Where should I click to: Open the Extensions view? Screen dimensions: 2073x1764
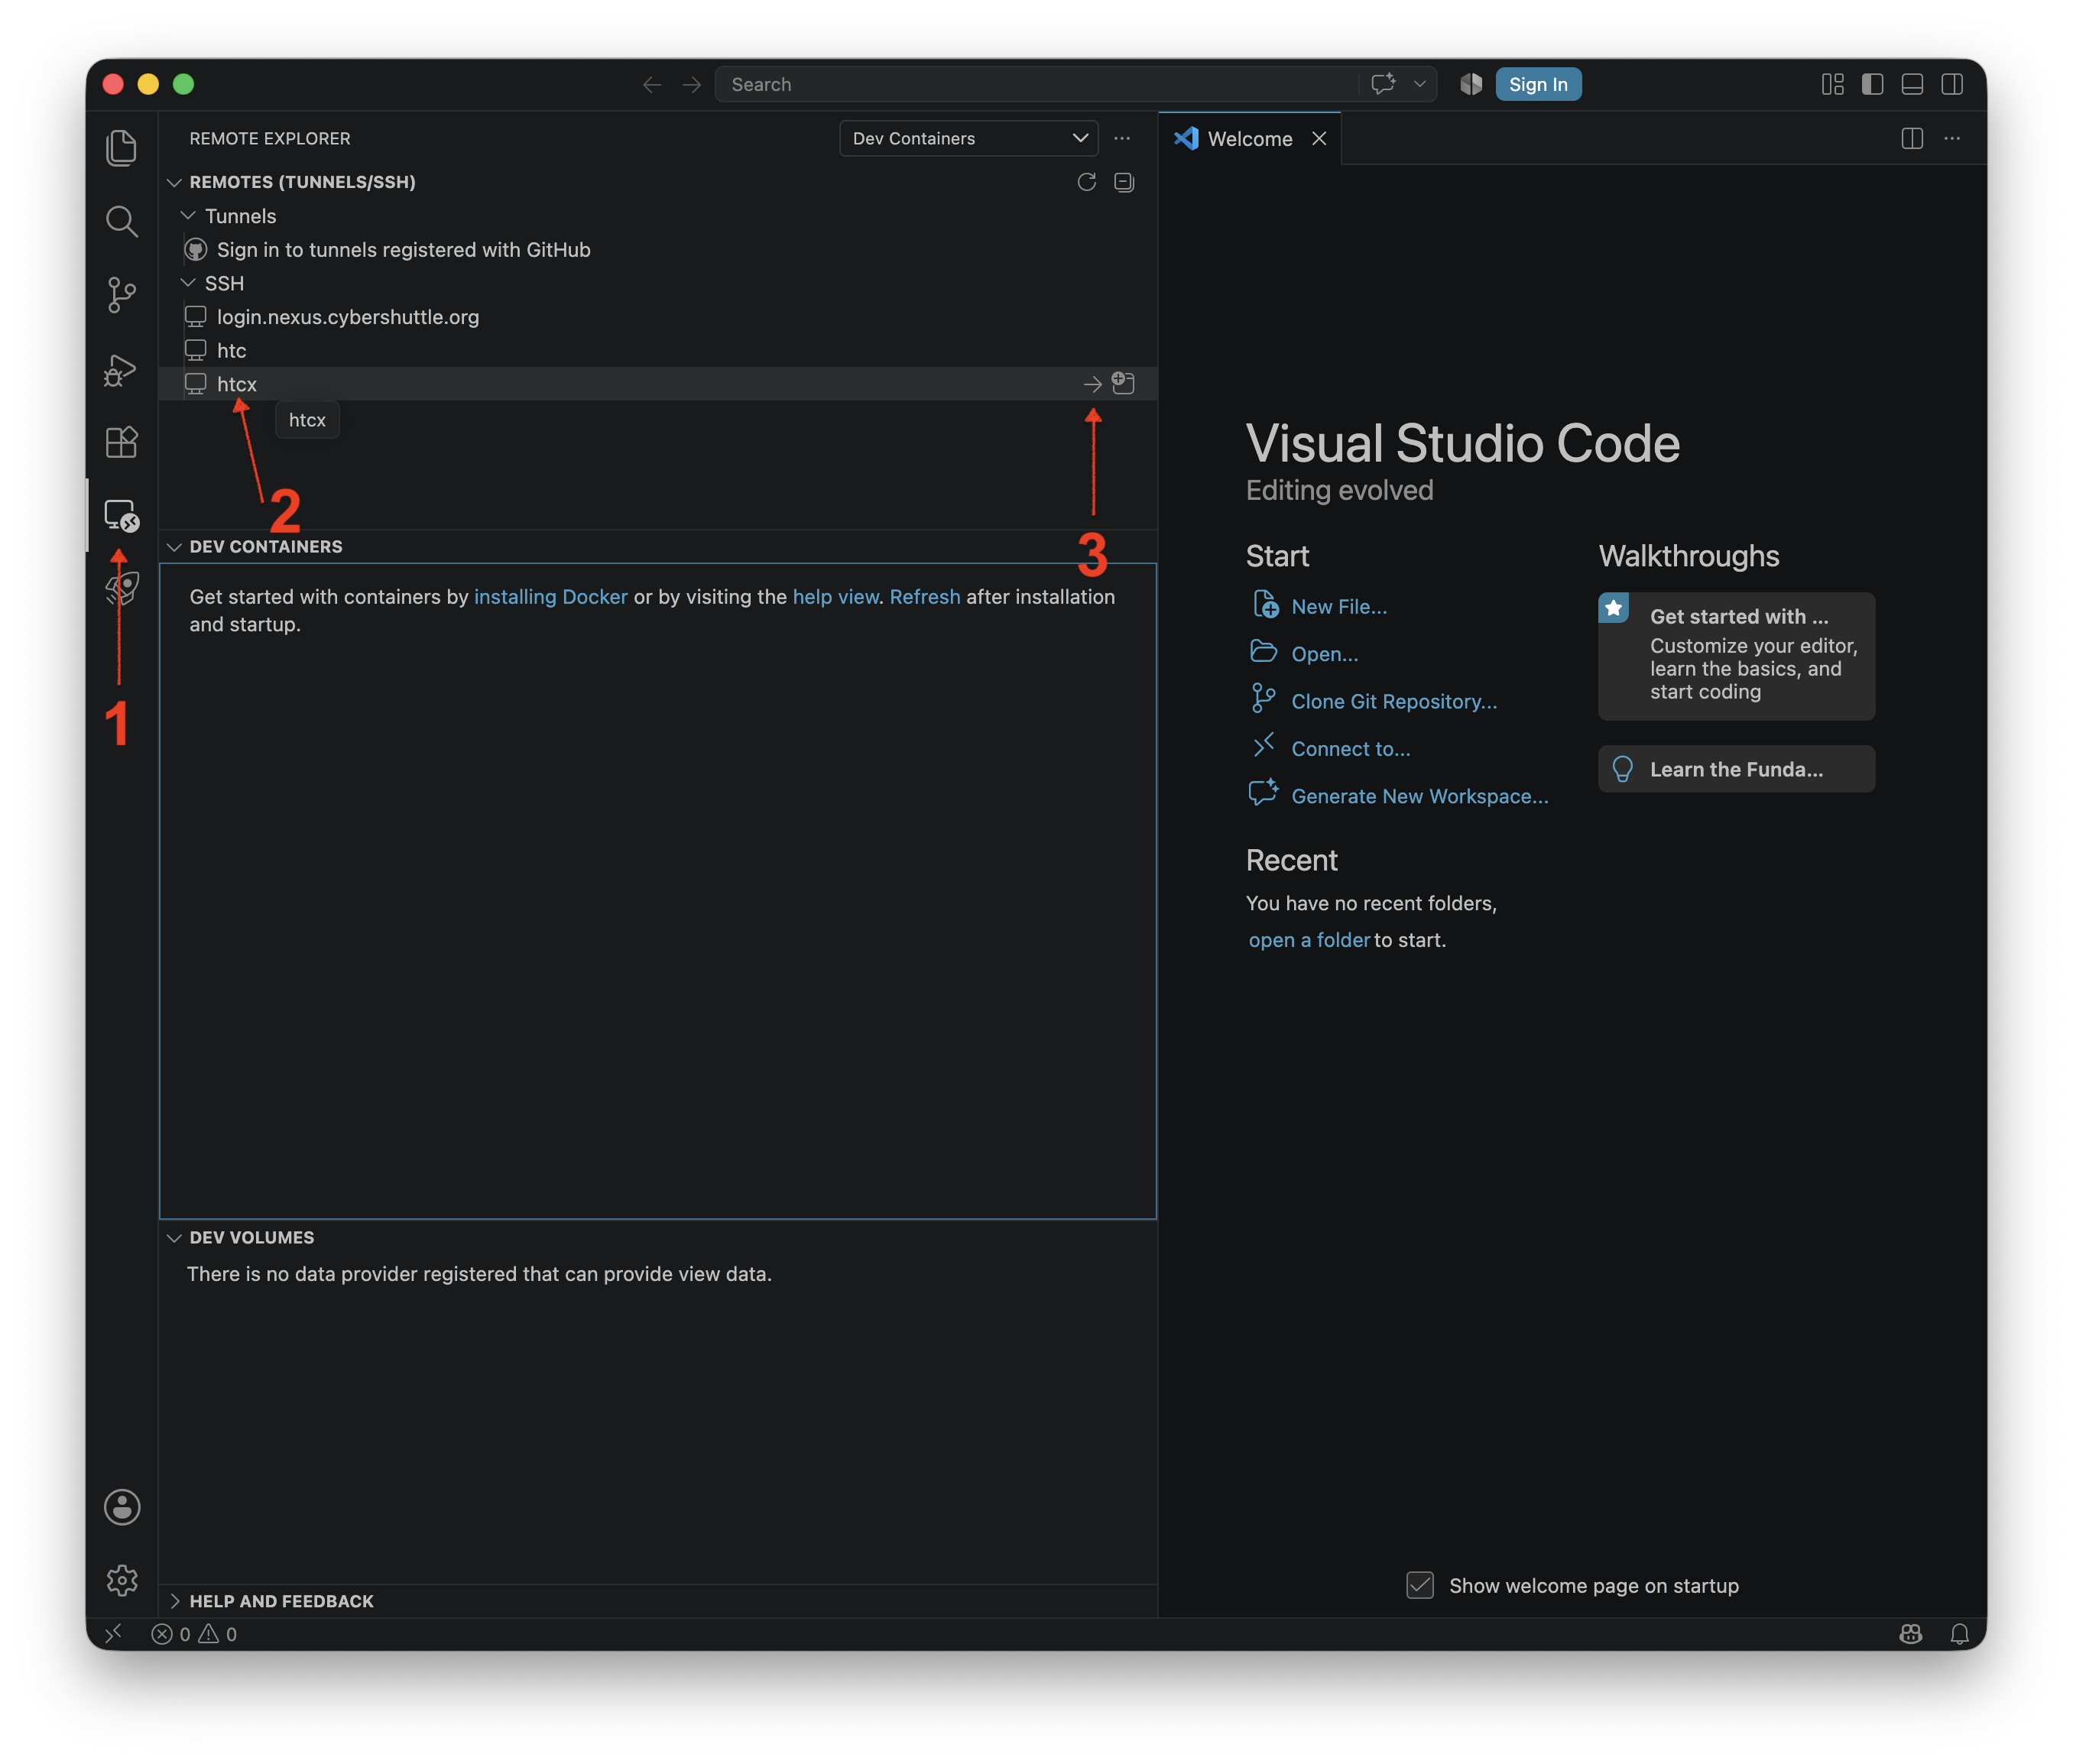(x=121, y=442)
